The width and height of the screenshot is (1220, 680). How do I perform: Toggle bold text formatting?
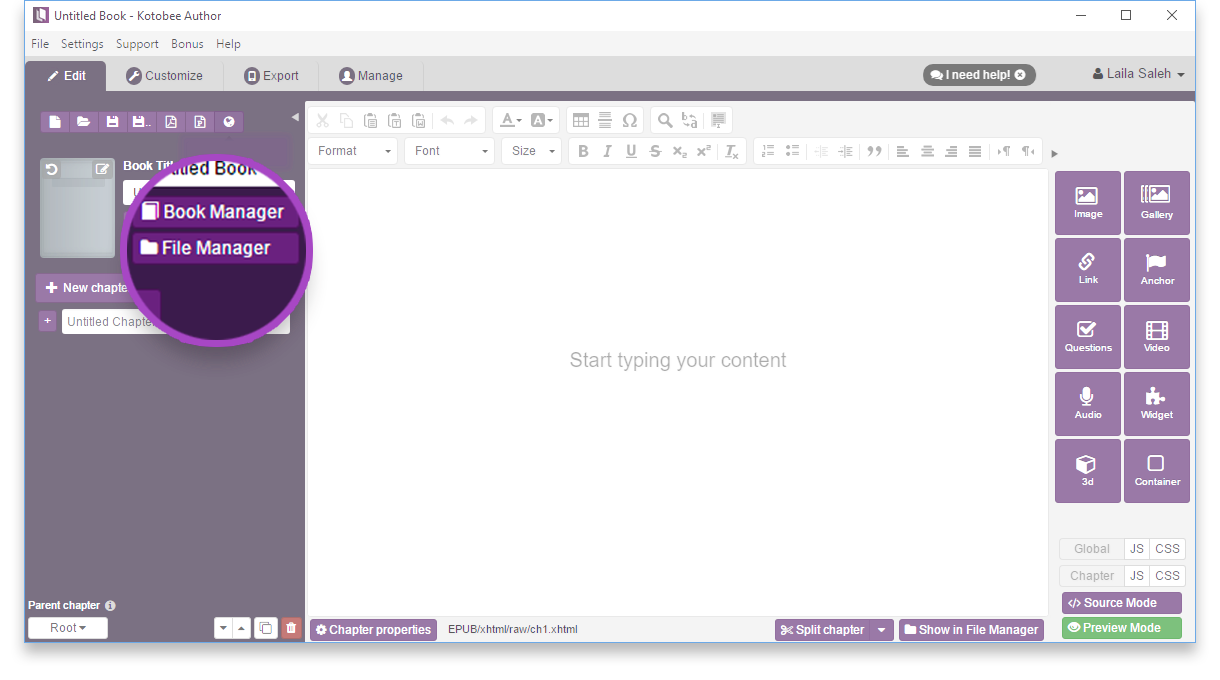click(x=583, y=151)
